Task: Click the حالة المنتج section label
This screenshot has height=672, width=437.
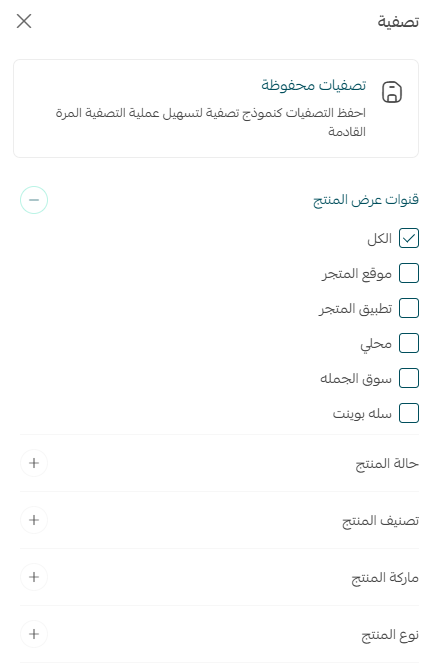Action: click(387, 464)
